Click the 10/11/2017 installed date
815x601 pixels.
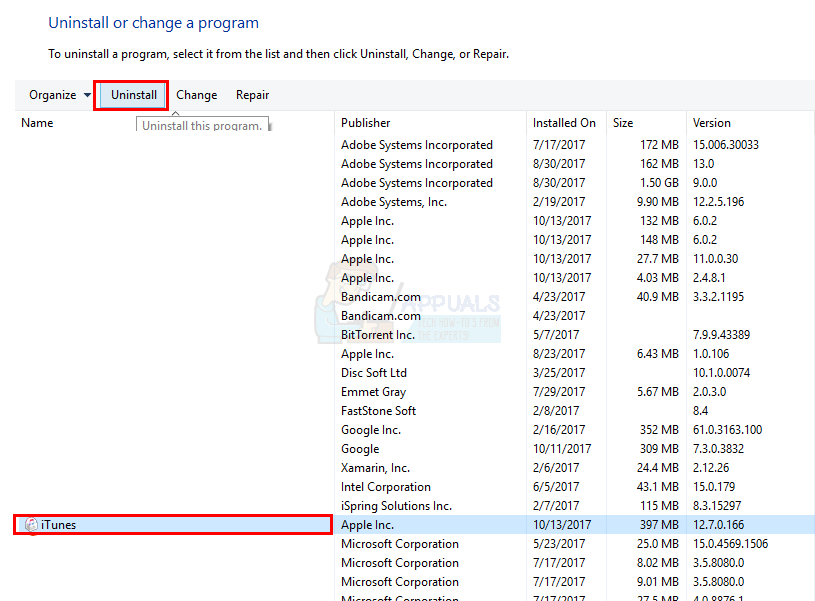(562, 449)
